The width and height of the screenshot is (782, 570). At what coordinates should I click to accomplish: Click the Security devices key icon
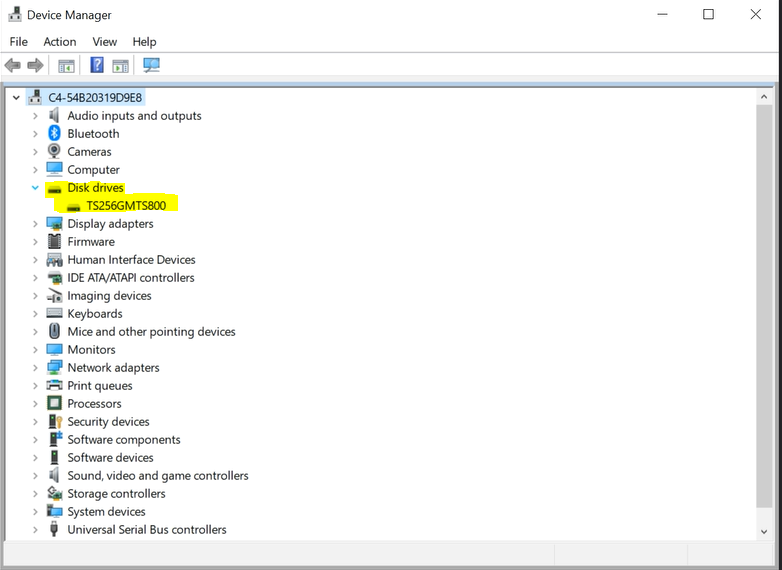55,421
